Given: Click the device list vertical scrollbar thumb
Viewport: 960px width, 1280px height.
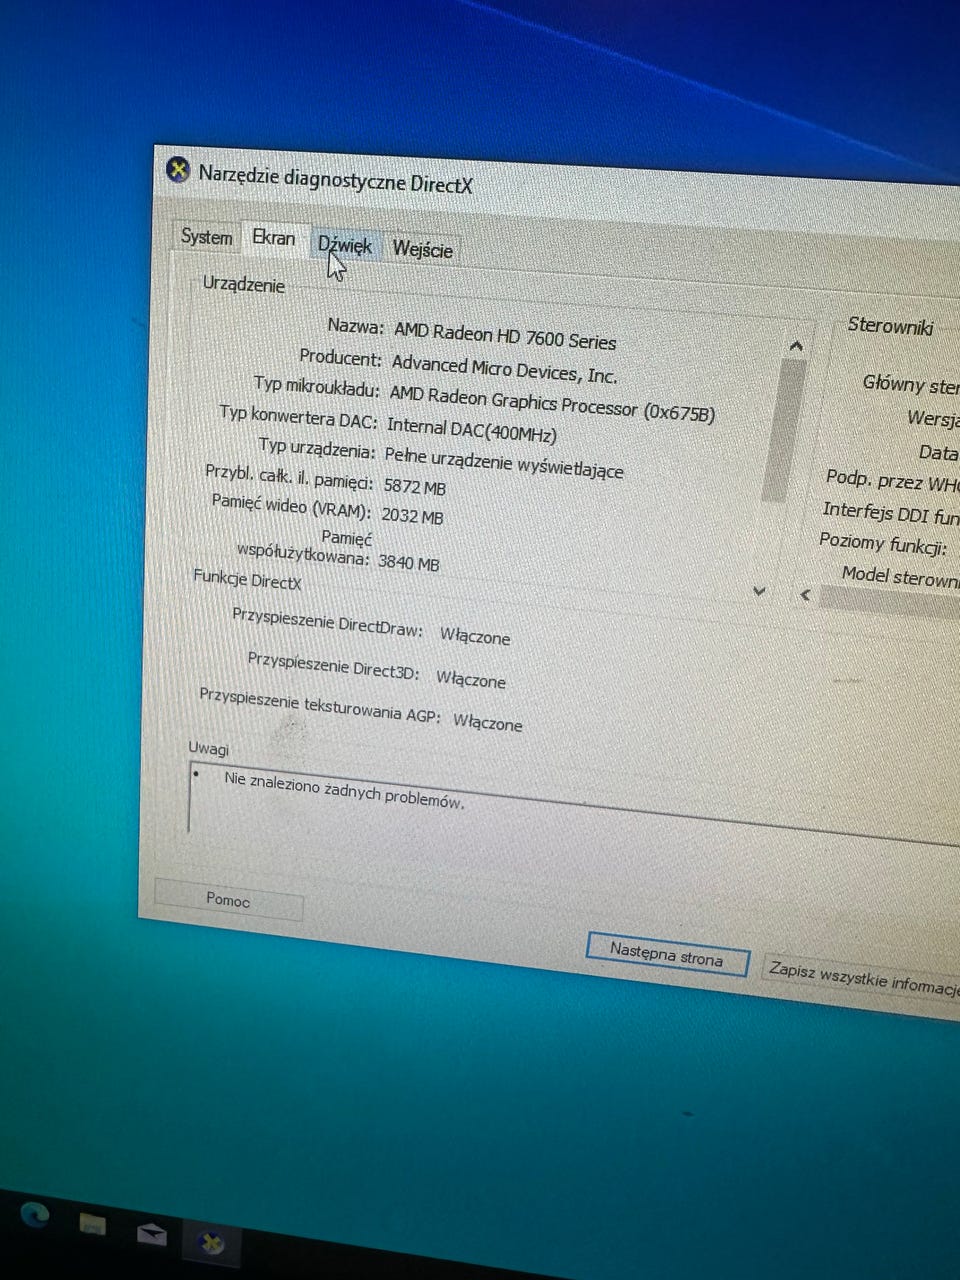Looking at the screenshot, I should pyautogui.click(x=782, y=430).
